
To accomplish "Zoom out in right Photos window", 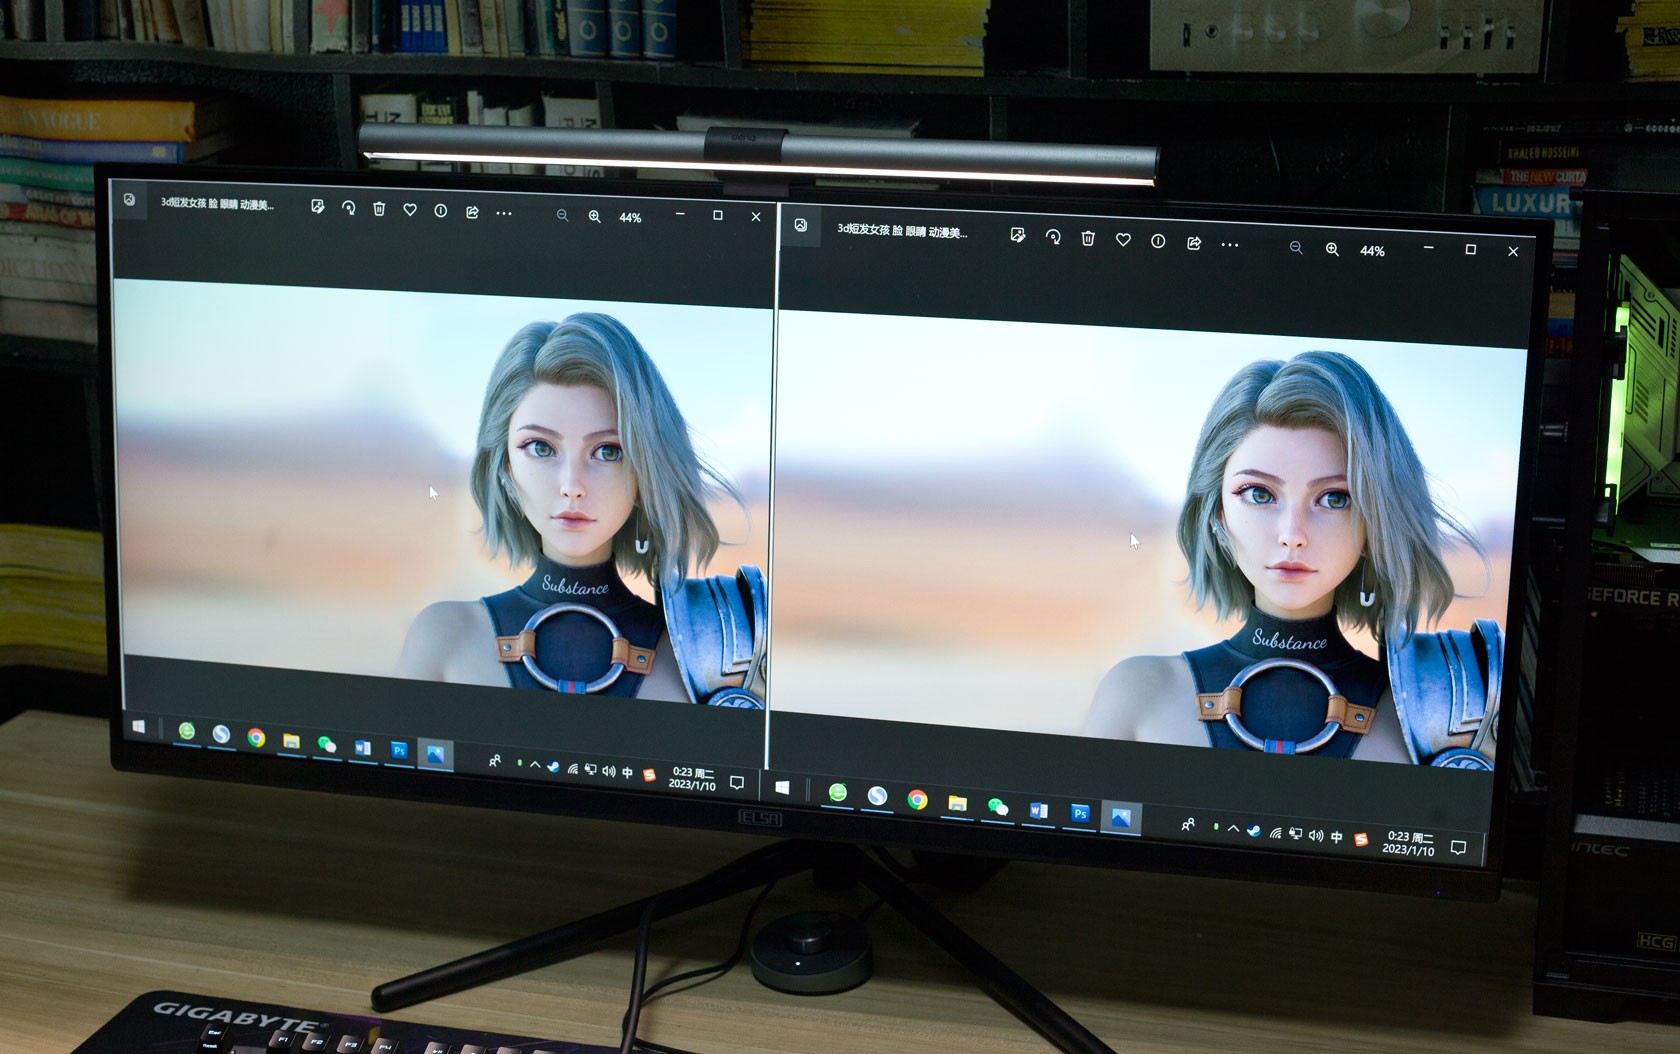I will pos(1296,247).
